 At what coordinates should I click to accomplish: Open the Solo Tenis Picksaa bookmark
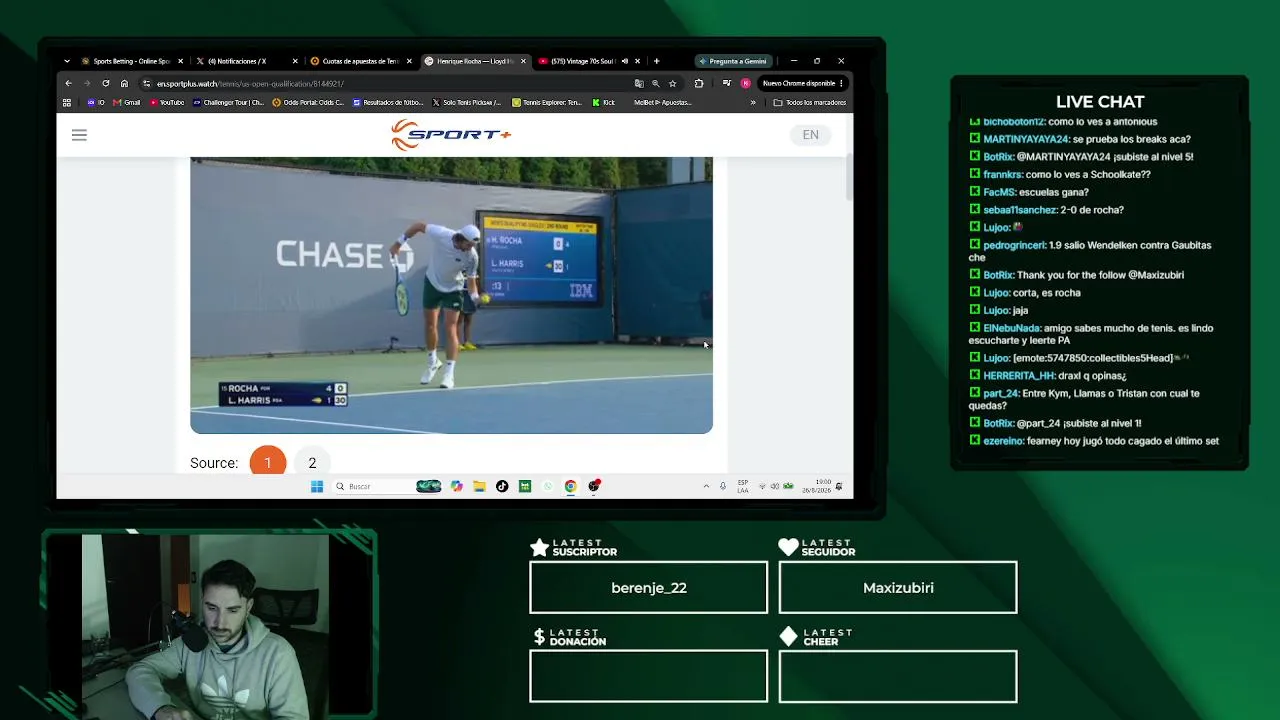click(467, 102)
